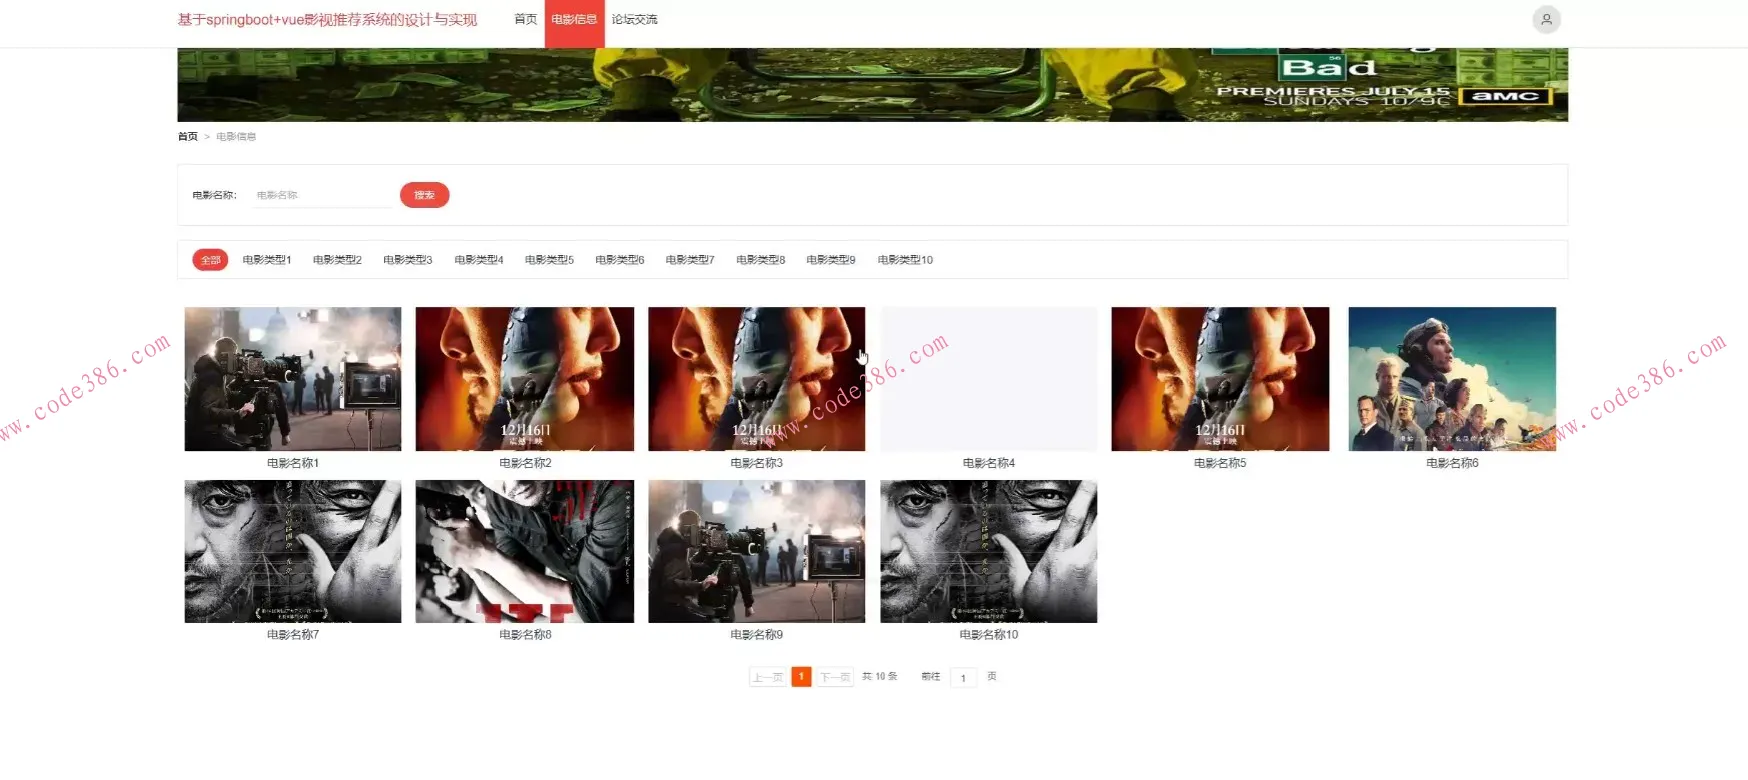The width and height of the screenshot is (1748, 780).
Task: Click the site title link in the header
Action: [327, 20]
